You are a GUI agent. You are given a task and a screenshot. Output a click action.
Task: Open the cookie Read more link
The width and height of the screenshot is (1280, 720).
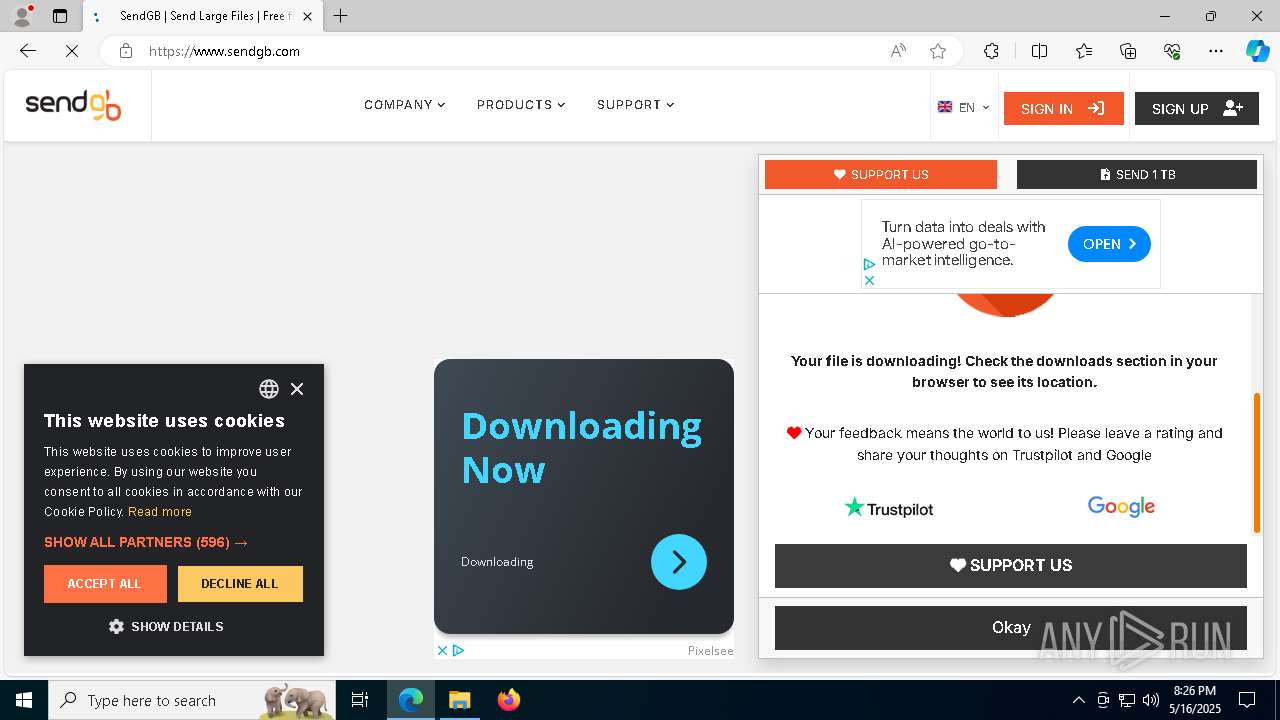tap(160, 511)
